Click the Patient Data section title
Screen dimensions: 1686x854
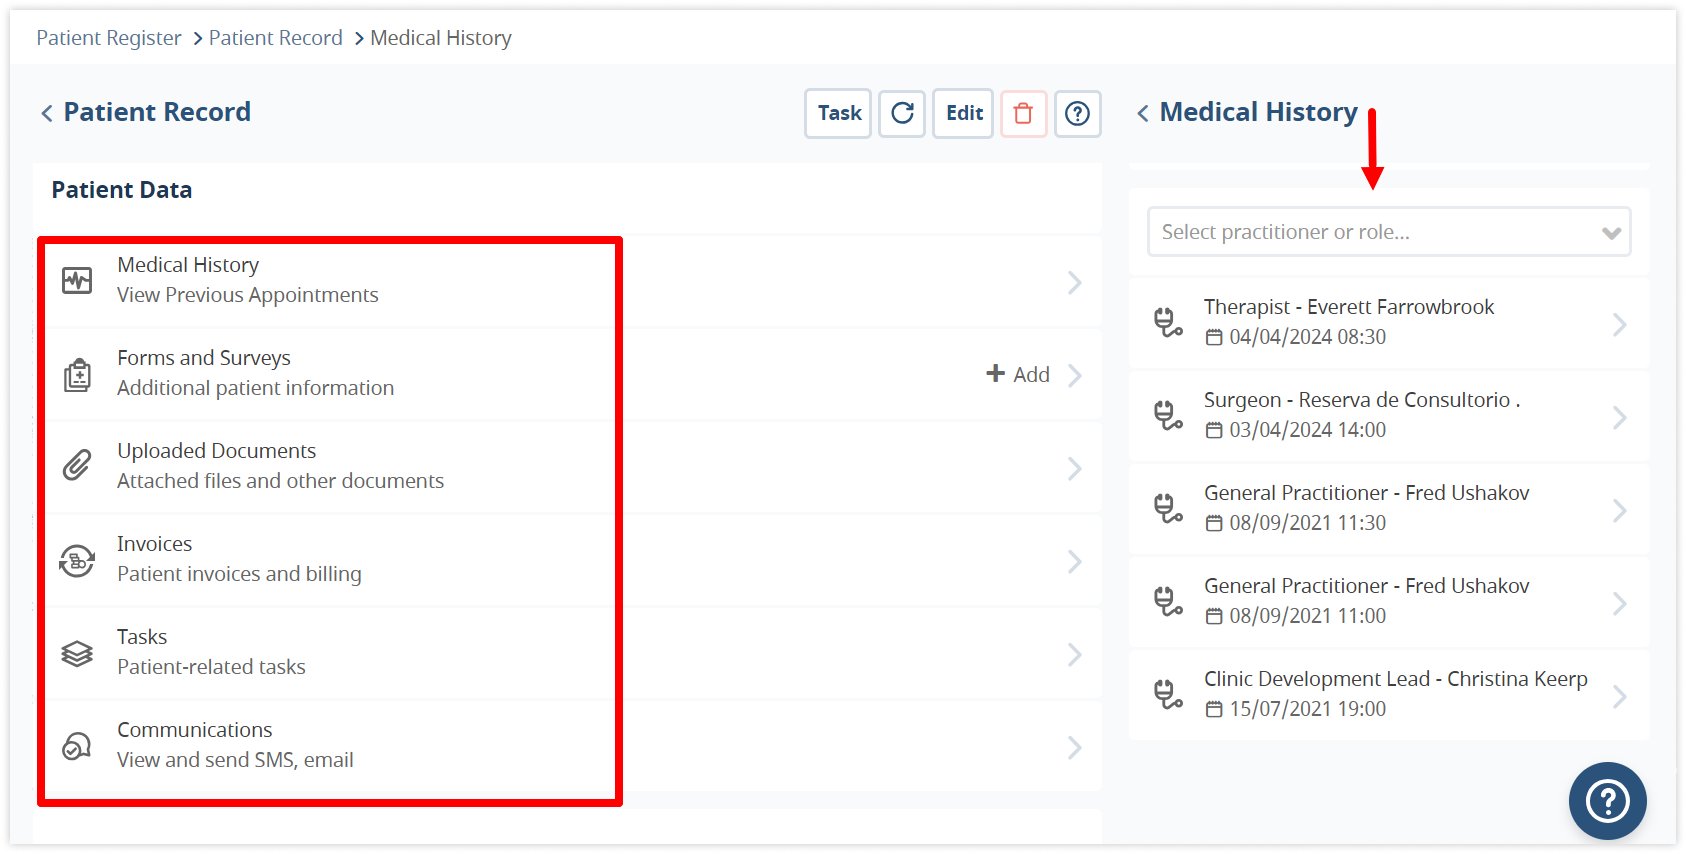[122, 190]
